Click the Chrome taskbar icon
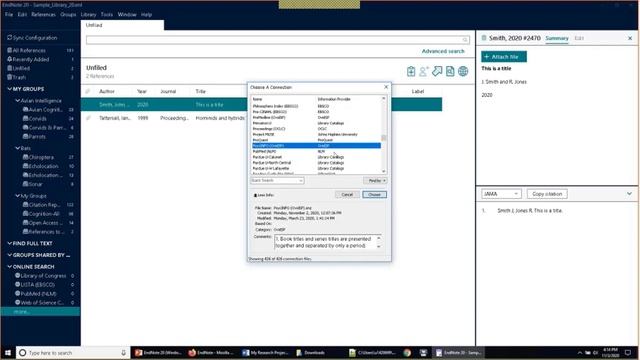Viewport: 640px width, 360px height. point(407,353)
